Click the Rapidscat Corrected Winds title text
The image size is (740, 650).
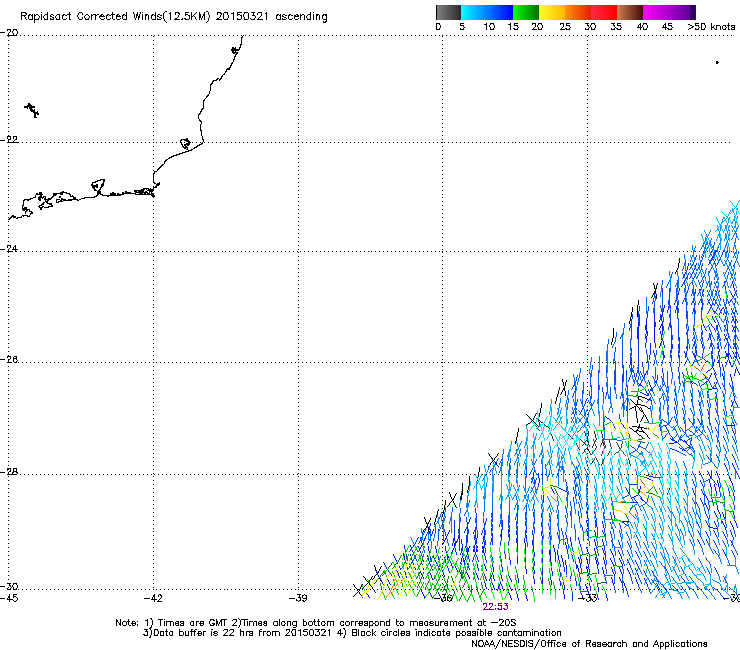click(174, 17)
